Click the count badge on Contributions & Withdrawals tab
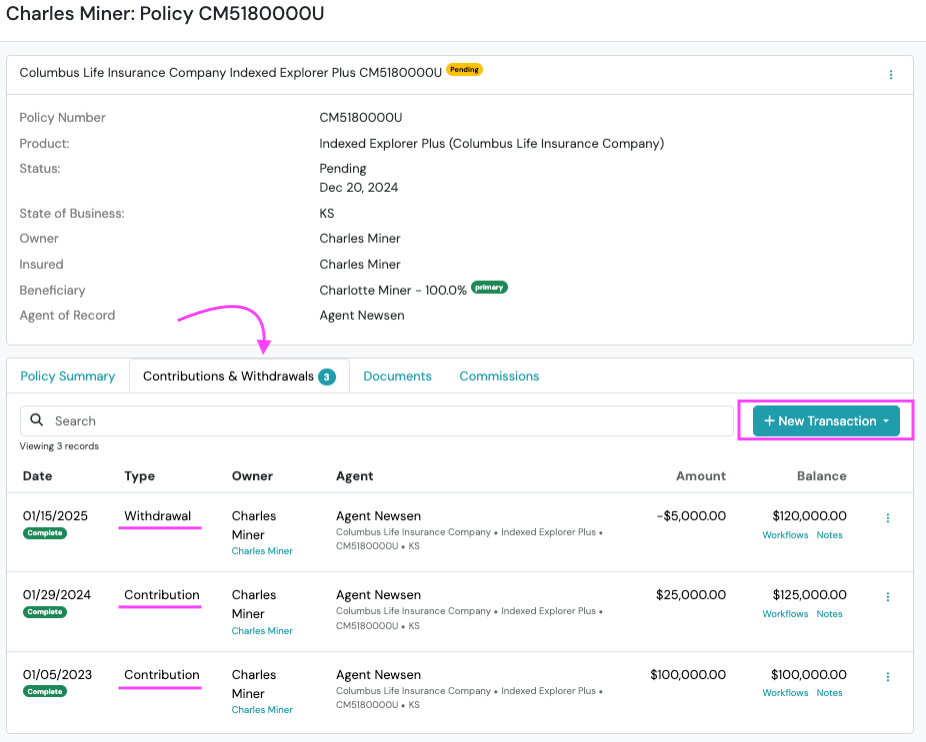926x742 pixels. (327, 377)
